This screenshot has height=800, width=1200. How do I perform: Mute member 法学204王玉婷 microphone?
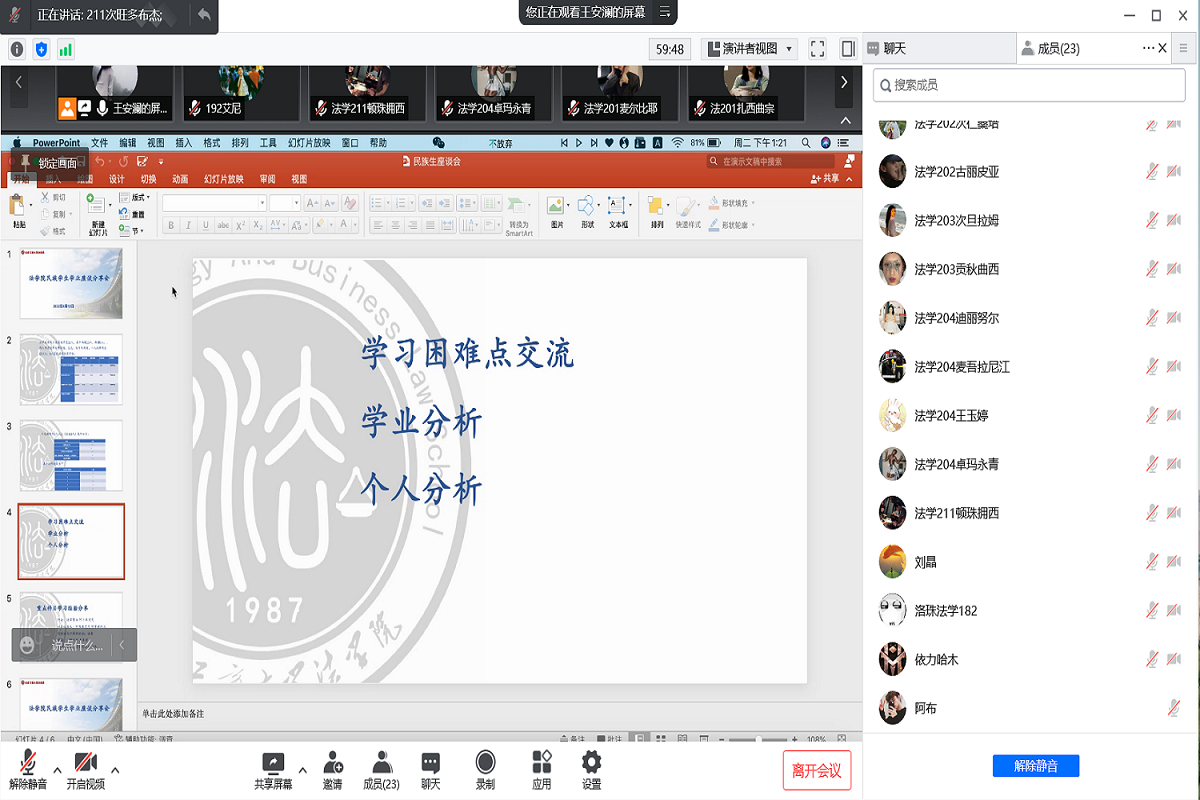point(1152,414)
